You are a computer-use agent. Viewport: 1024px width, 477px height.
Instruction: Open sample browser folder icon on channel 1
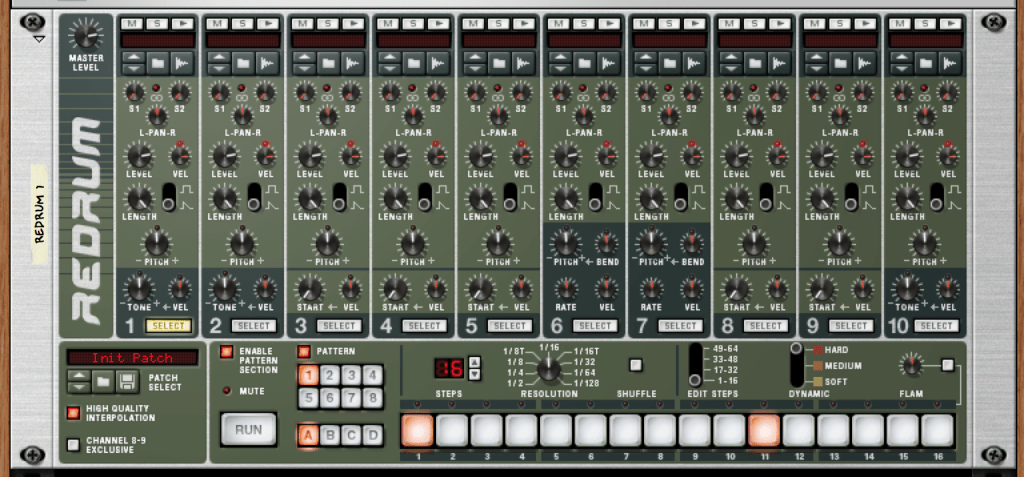tap(157, 63)
